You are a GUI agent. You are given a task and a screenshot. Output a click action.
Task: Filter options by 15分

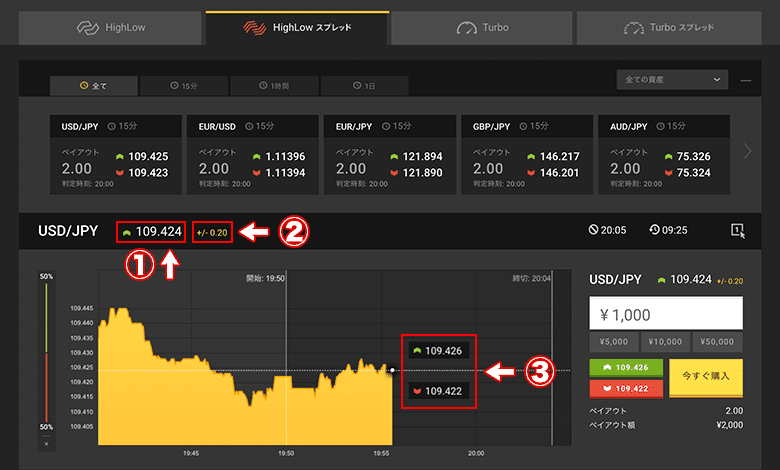(184, 86)
